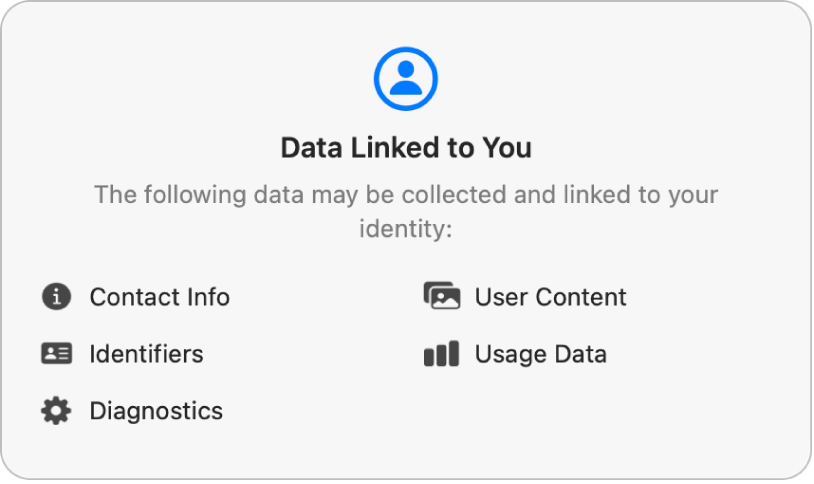Select the Diagnostics label
This screenshot has height=484, width=814.
coord(156,411)
